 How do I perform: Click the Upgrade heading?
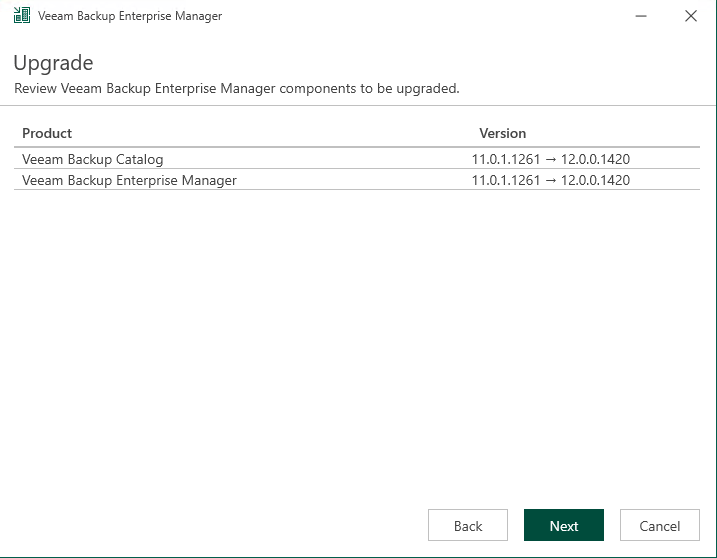click(54, 63)
